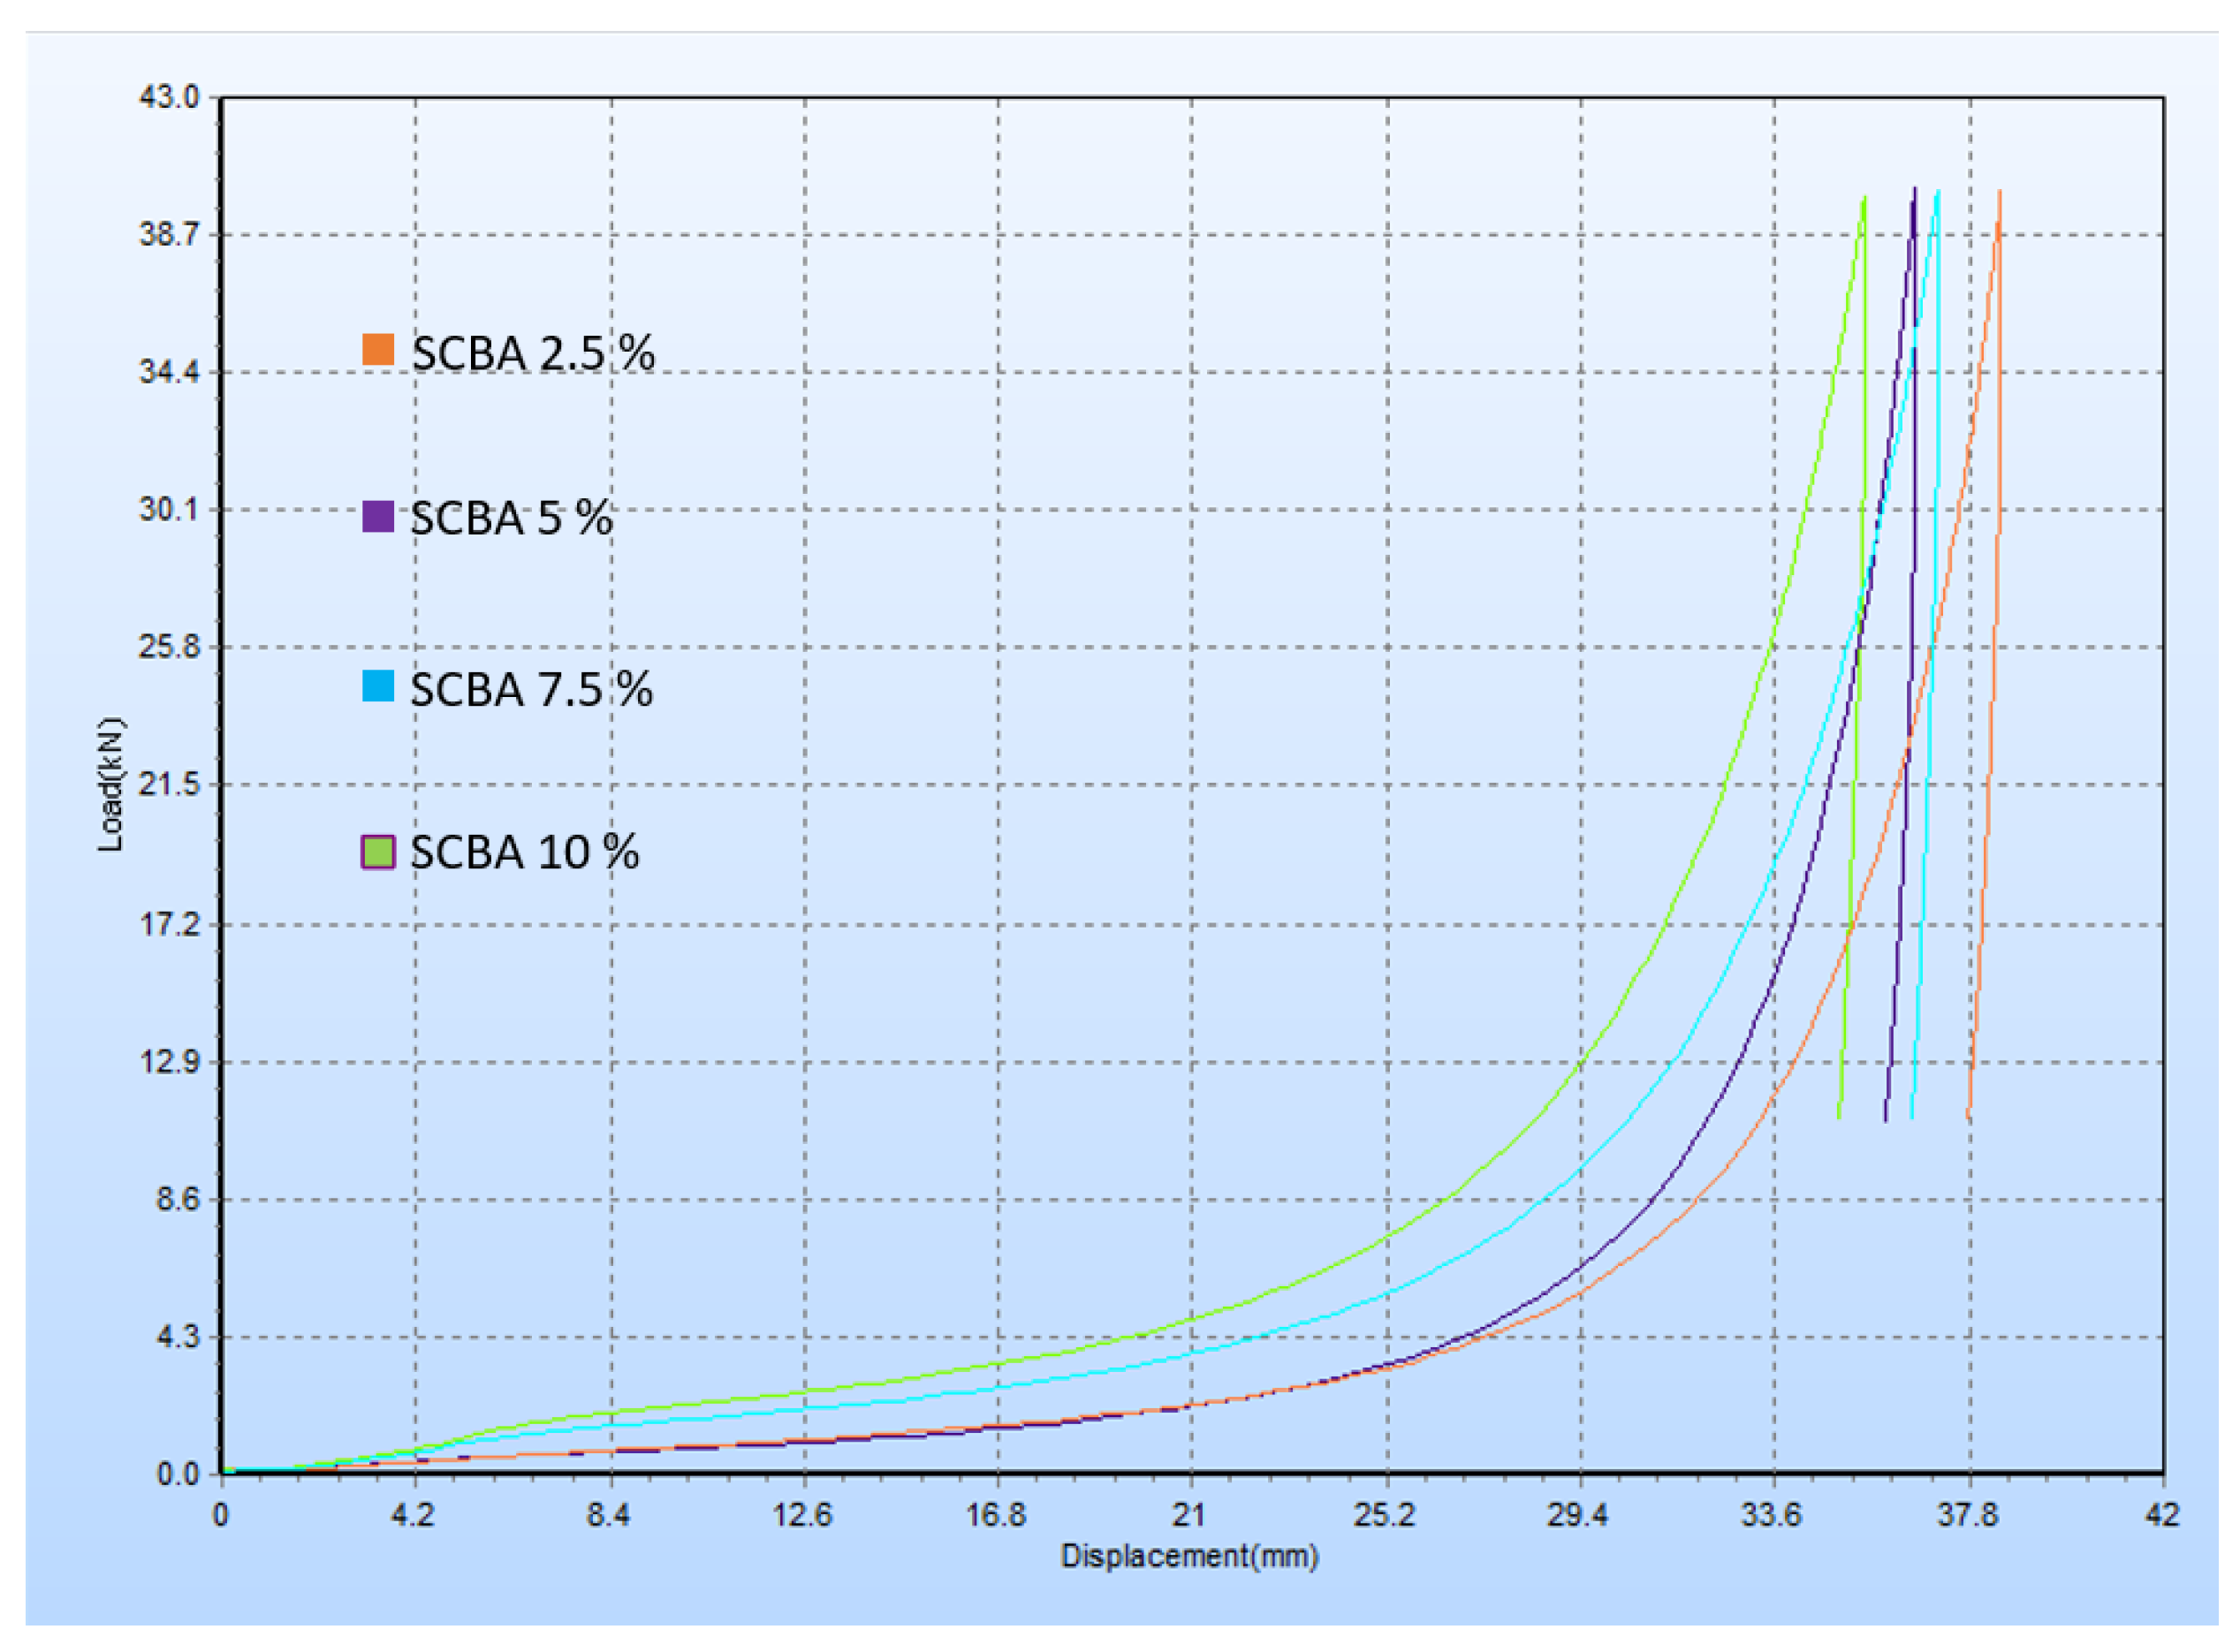This screenshot has height=1652, width=2240.
Task: Click the orange SCBA 2.5 % legend swatch
Action: point(378,350)
